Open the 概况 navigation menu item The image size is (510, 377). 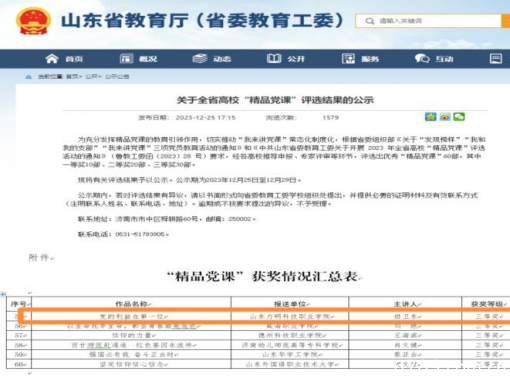coord(148,59)
